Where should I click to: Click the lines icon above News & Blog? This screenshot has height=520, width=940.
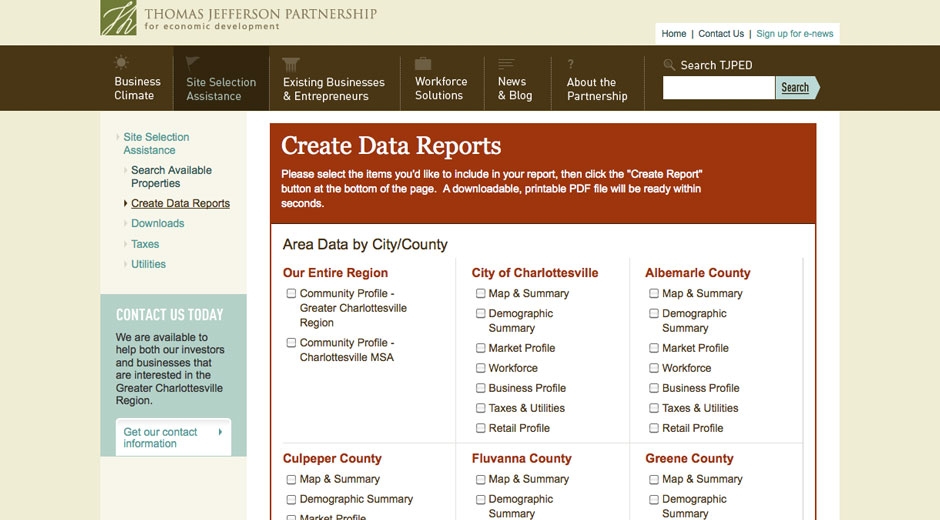coord(507,63)
